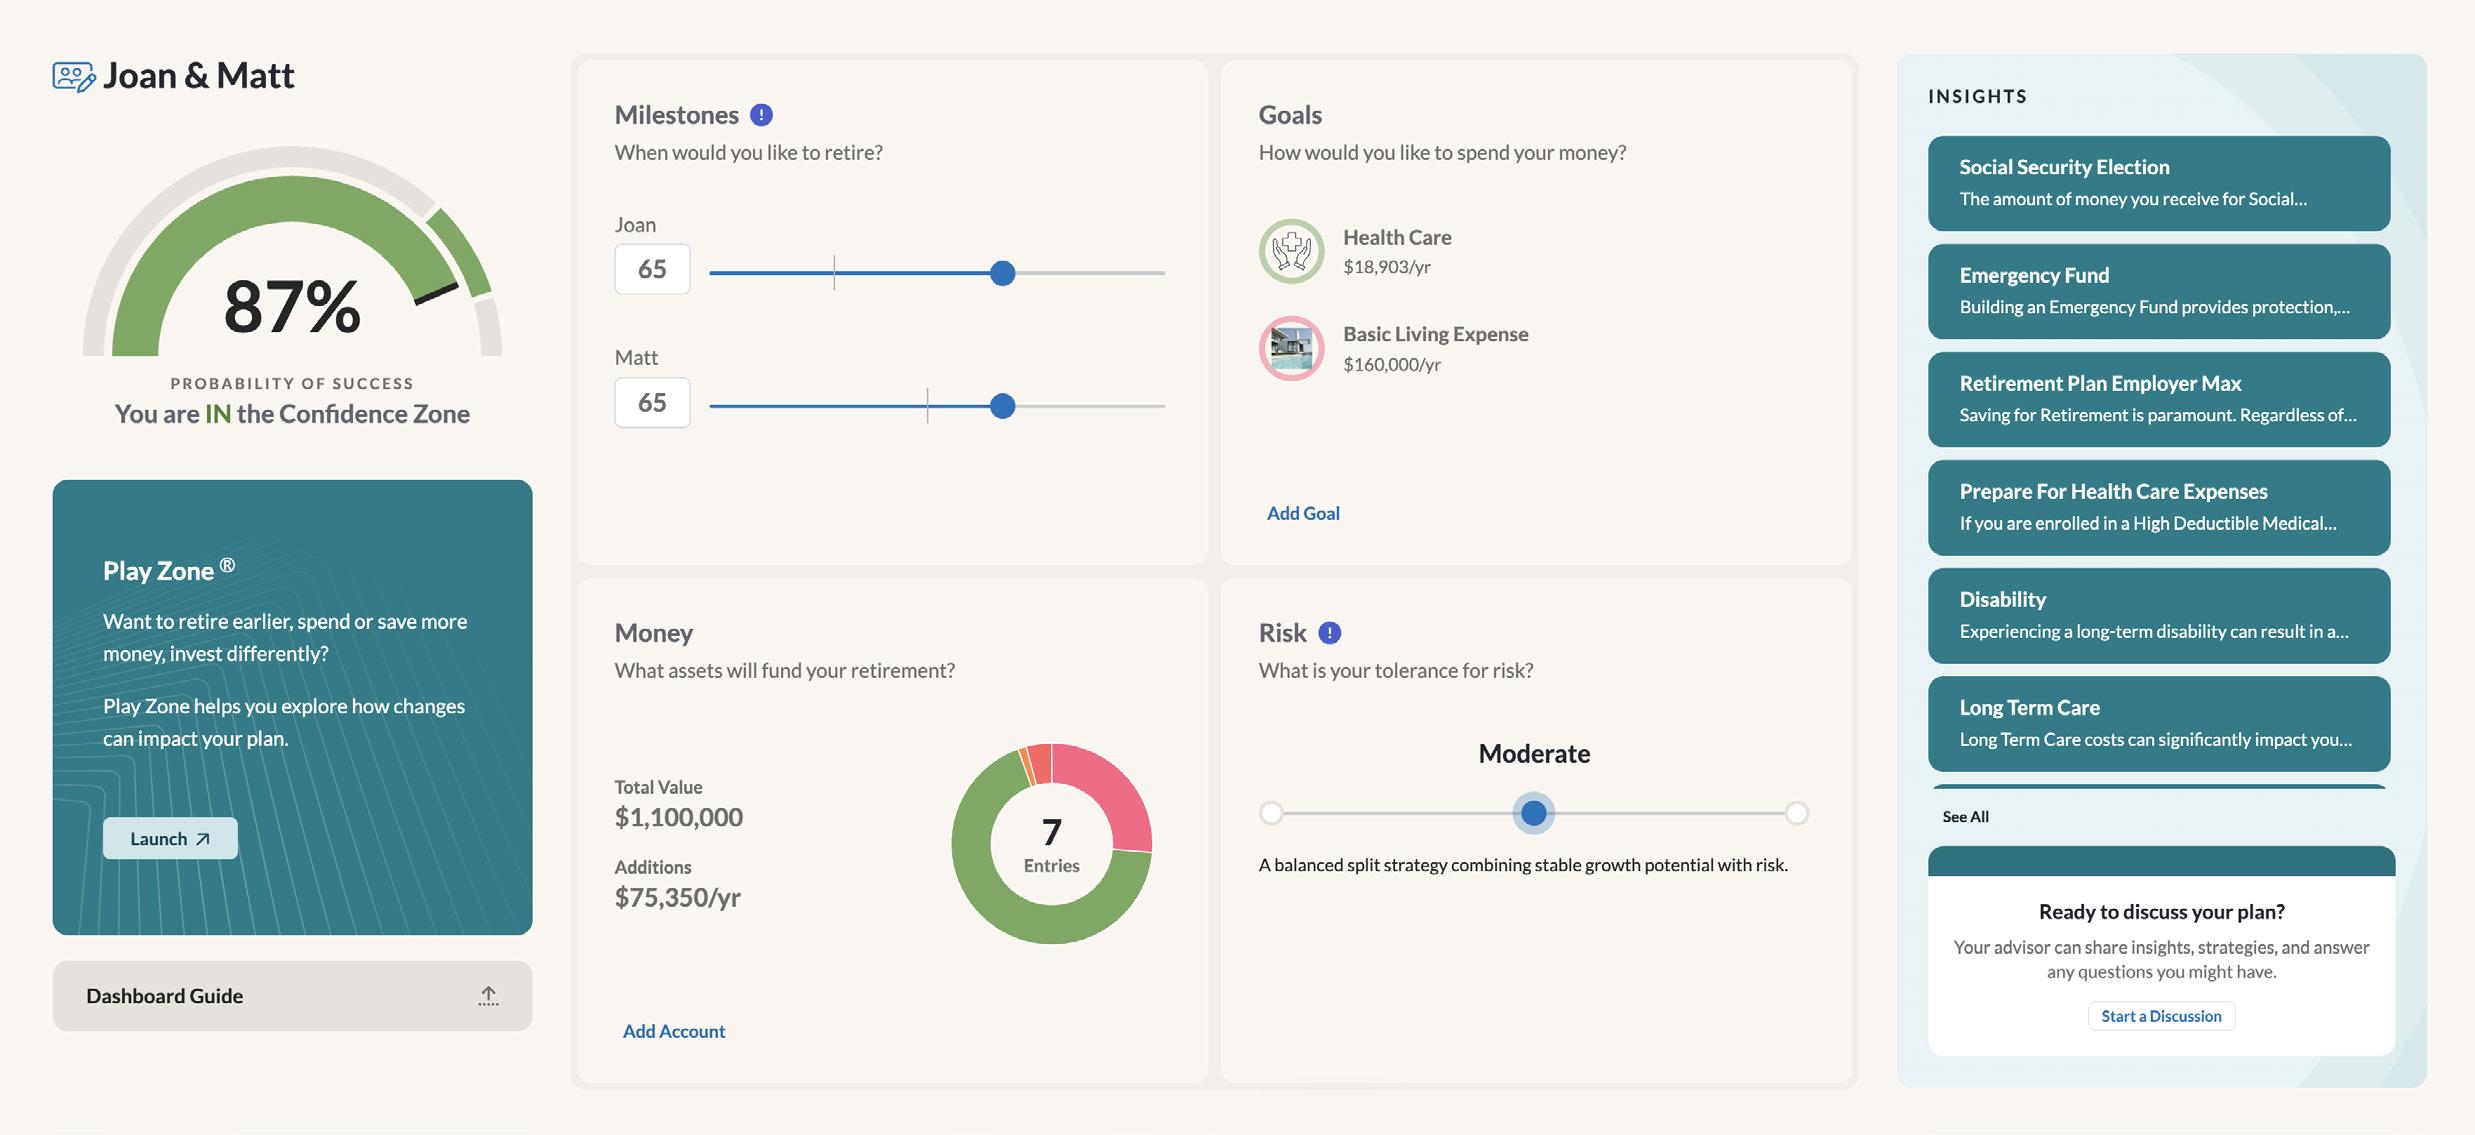2475x1135 pixels.
Task: Click the Basic Living Expense house thumbnail
Action: [x=1291, y=348]
